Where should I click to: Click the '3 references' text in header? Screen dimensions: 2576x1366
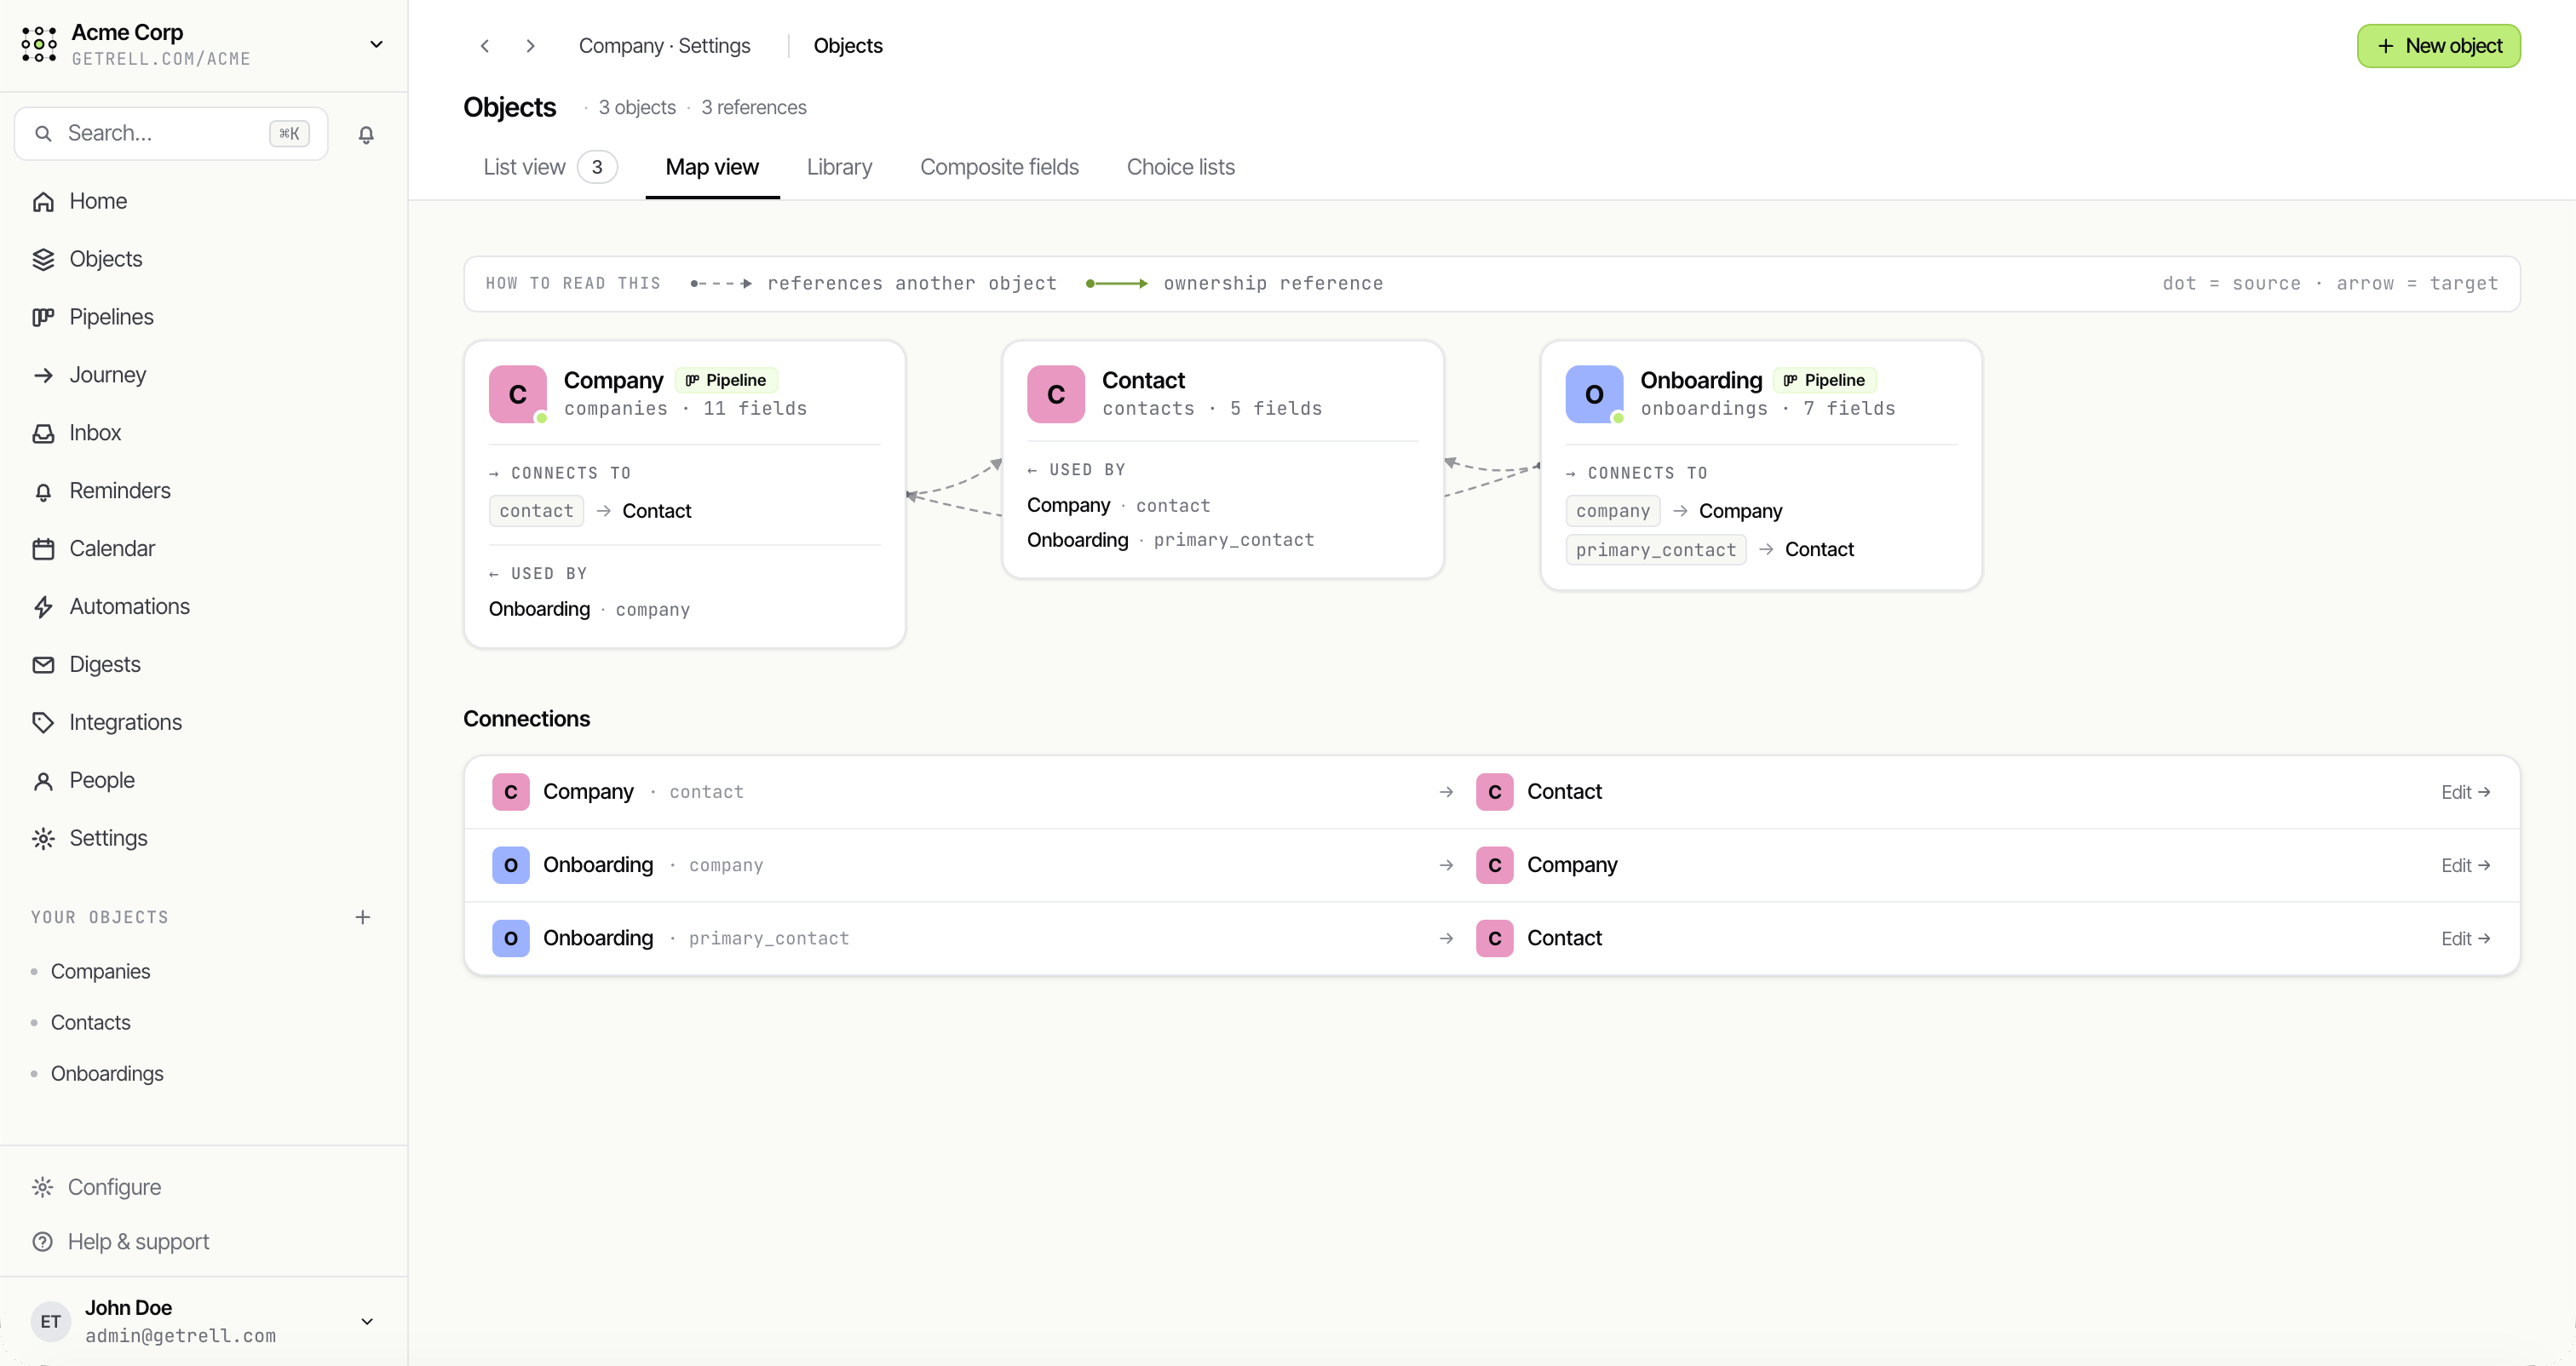(753, 107)
